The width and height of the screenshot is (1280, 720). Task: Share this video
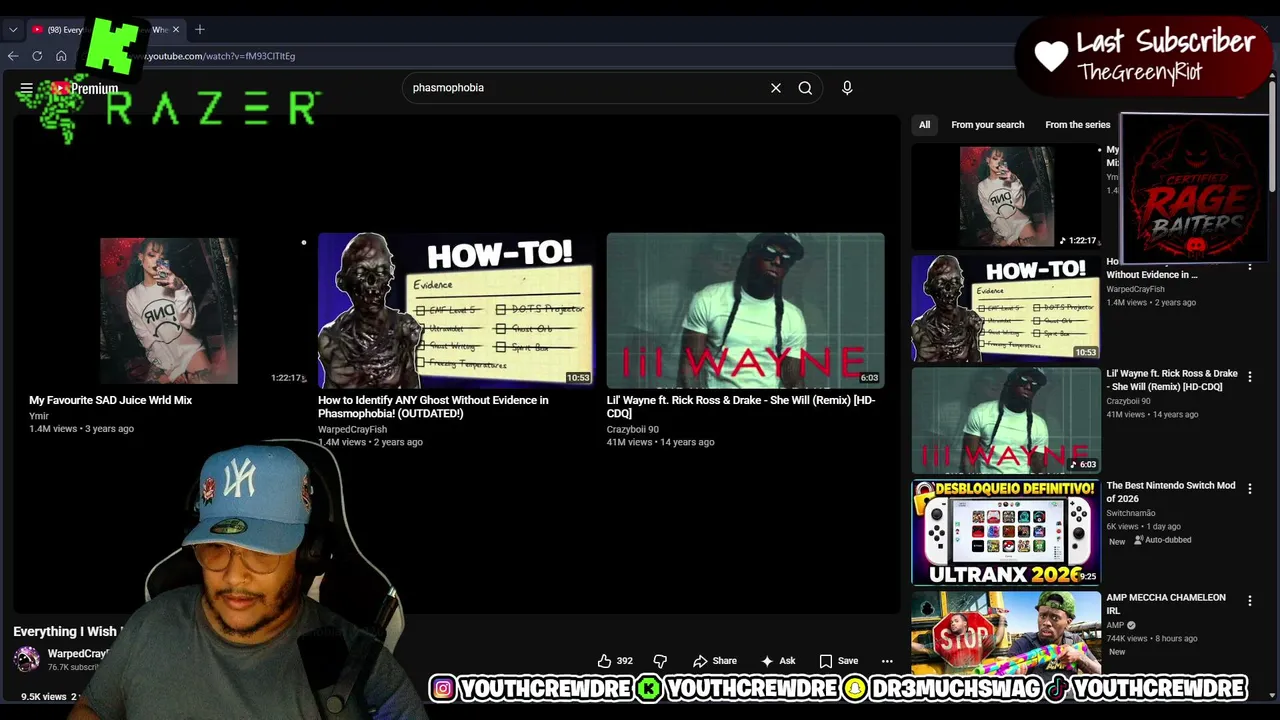coord(715,661)
